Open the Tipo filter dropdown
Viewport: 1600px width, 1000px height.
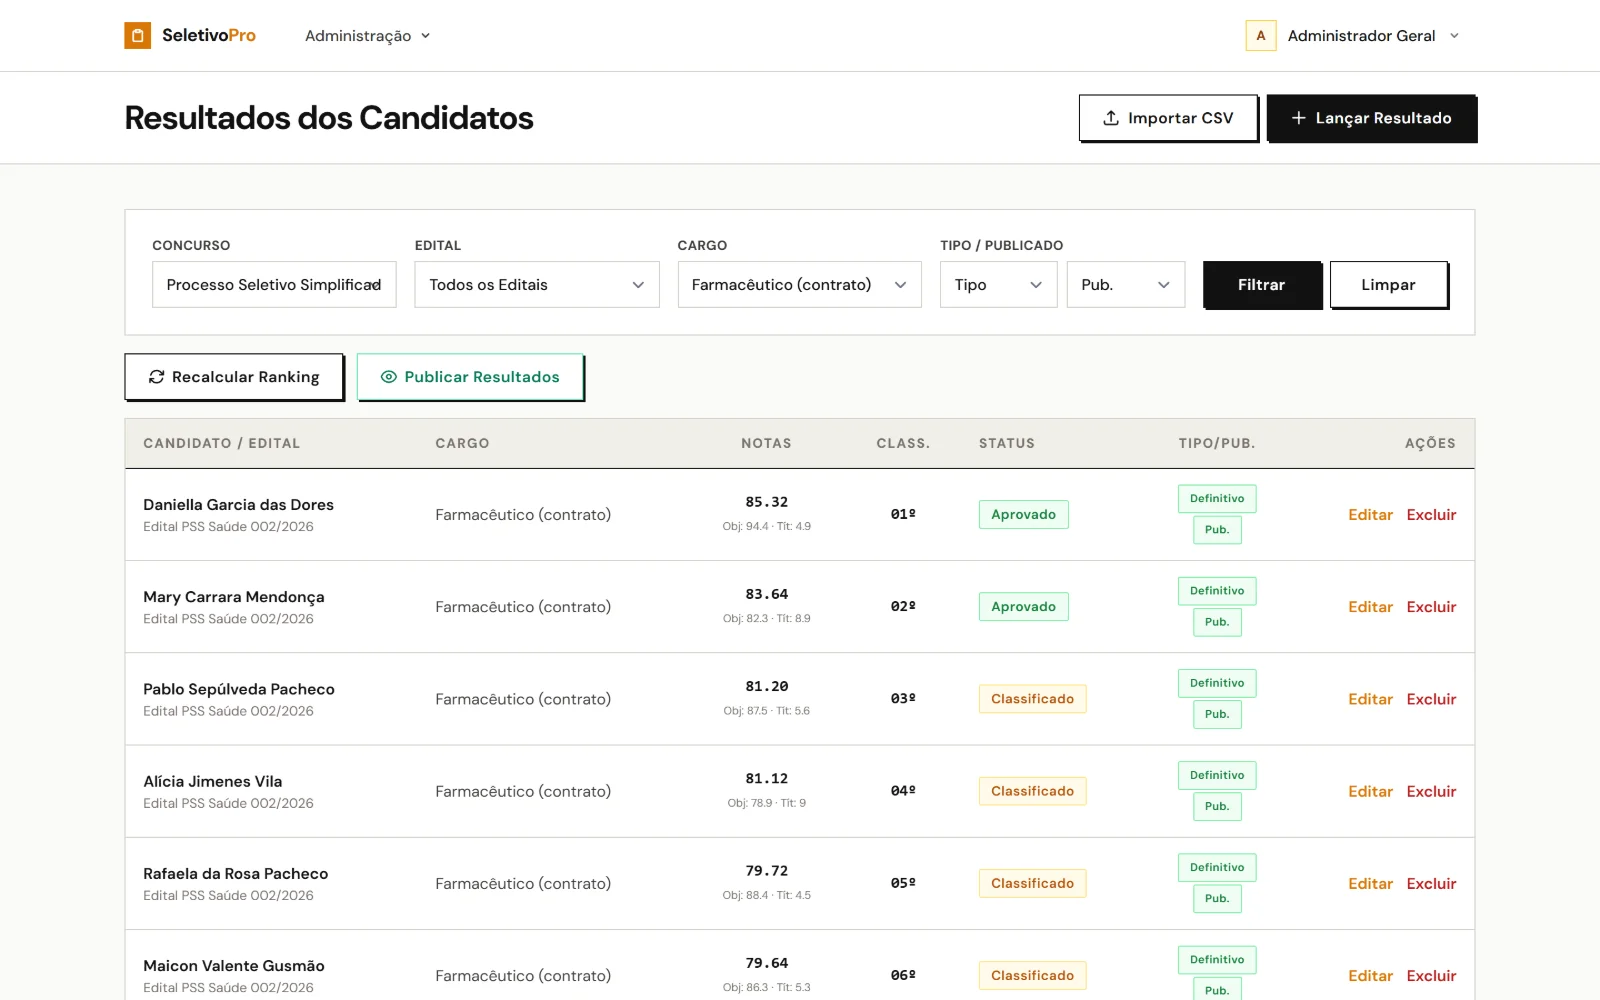tap(998, 285)
